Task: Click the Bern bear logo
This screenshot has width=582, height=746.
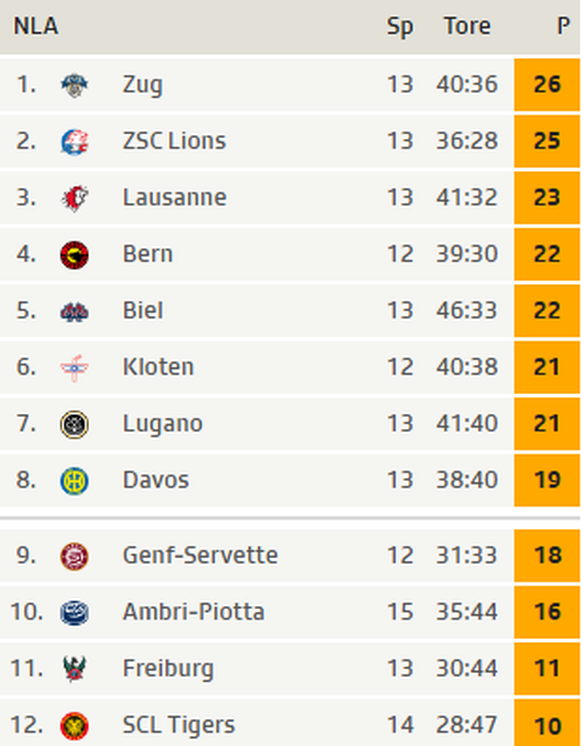Action: (x=75, y=255)
